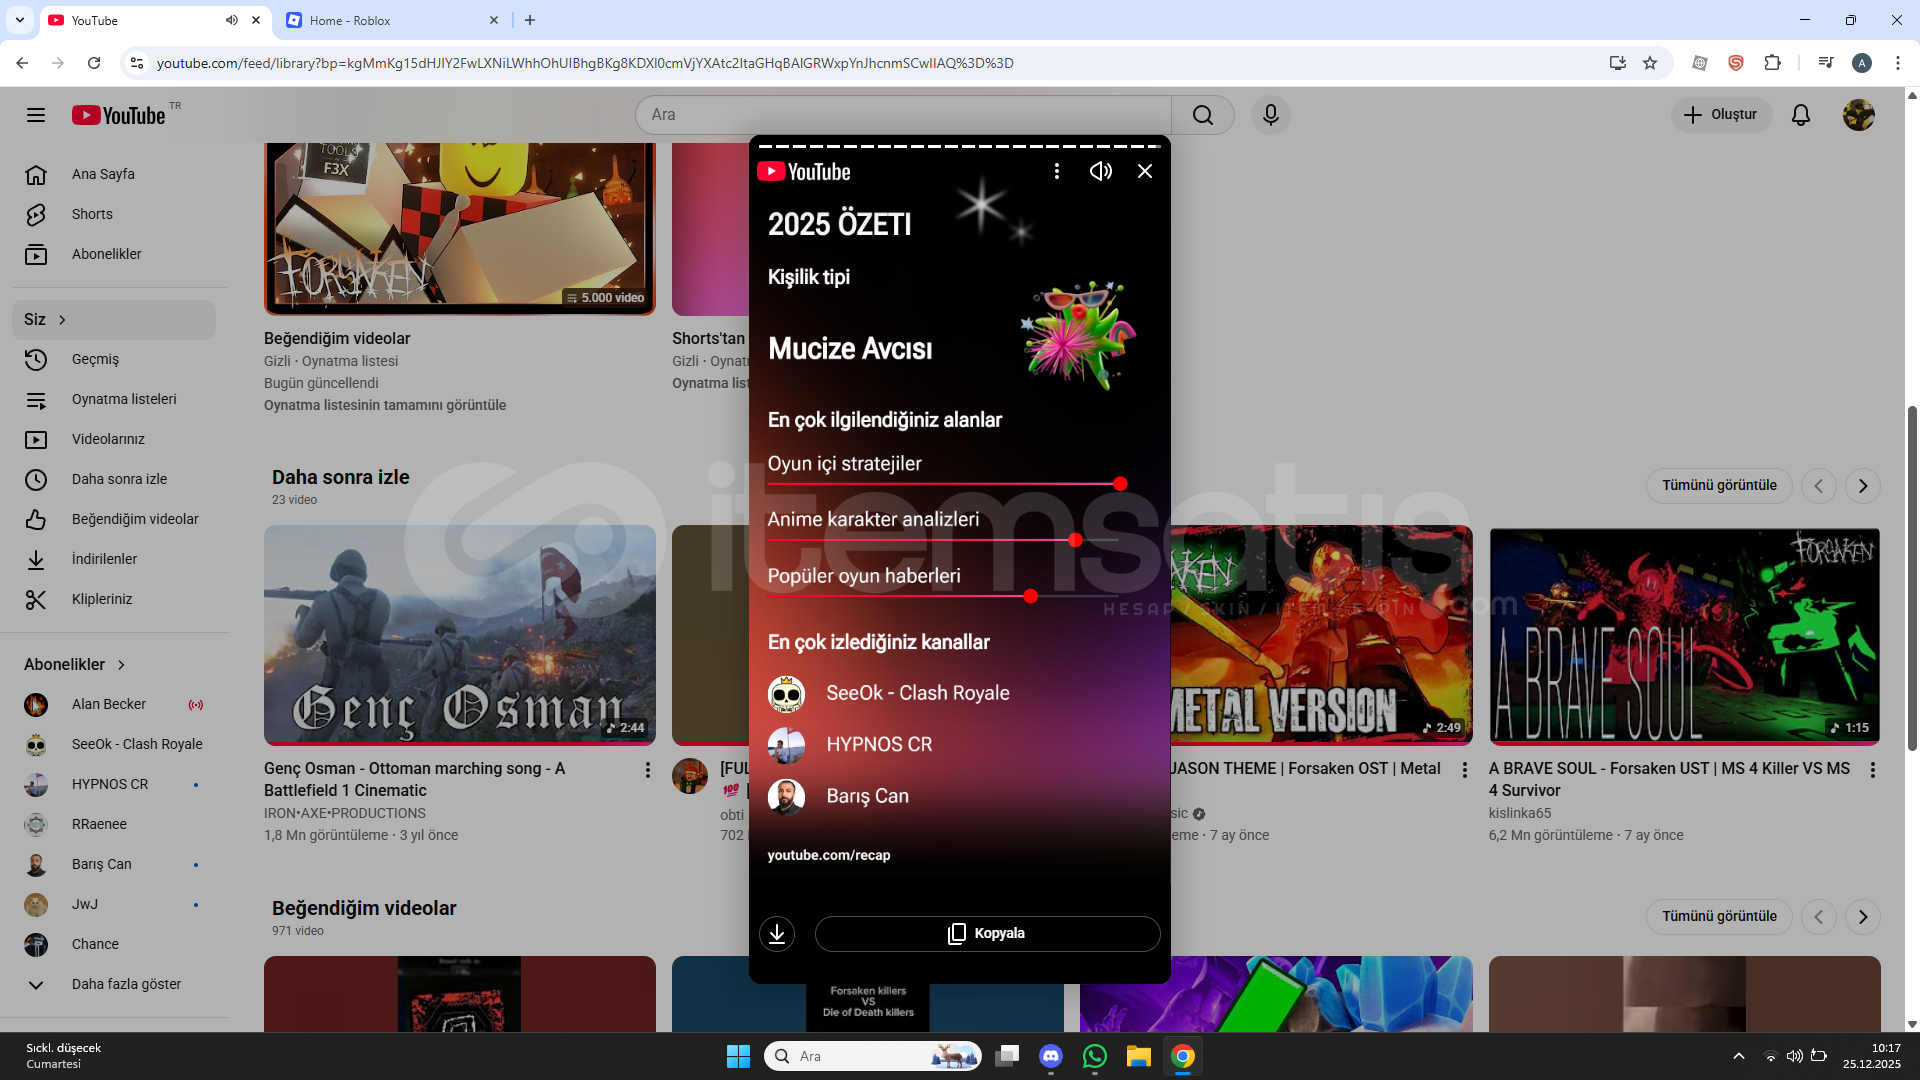Mute the recap card sound
Image resolution: width=1920 pixels, height=1080 pixels.
coord(1100,171)
